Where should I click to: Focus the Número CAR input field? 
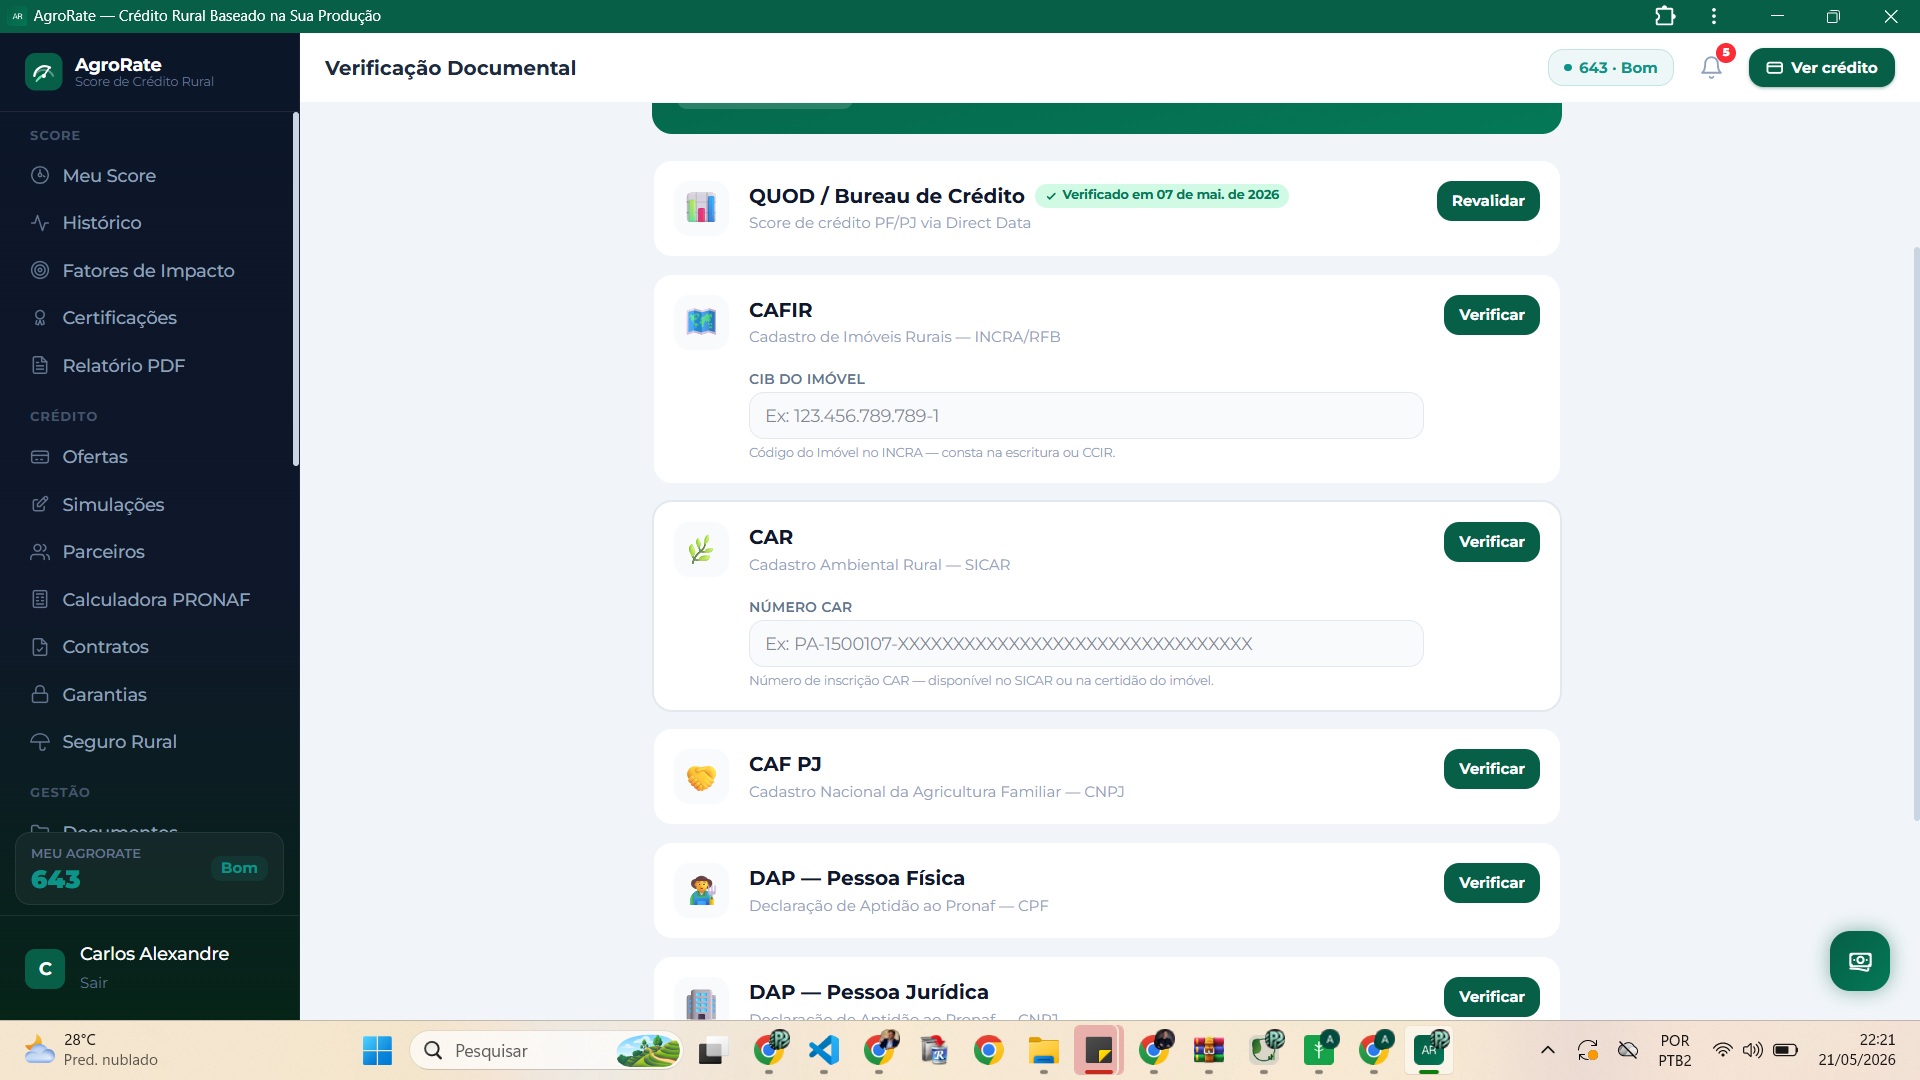coord(1086,644)
